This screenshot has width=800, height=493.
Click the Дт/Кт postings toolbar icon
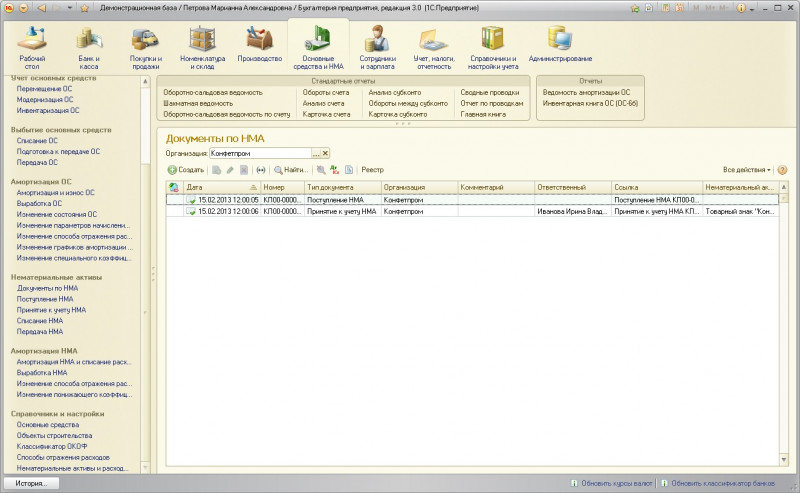point(334,170)
